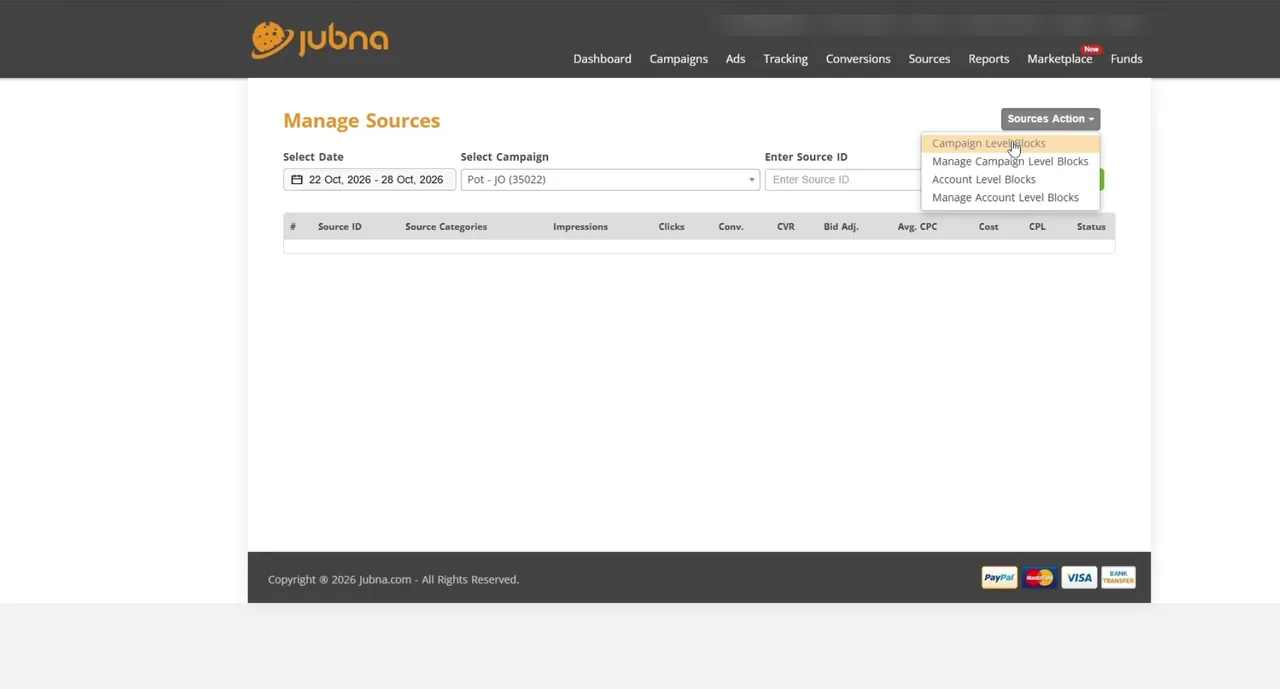Sort by Clicks column header
Viewport: 1280px width, 689px height.
click(x=671, y=227)
